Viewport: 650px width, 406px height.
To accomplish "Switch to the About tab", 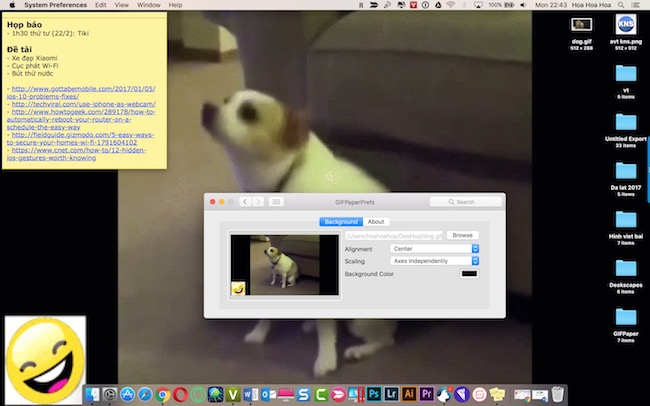I will tap(376, 222).
